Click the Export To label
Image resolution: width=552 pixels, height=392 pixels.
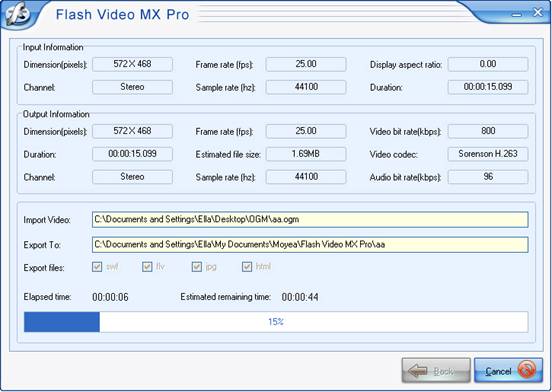click(42, 245)
